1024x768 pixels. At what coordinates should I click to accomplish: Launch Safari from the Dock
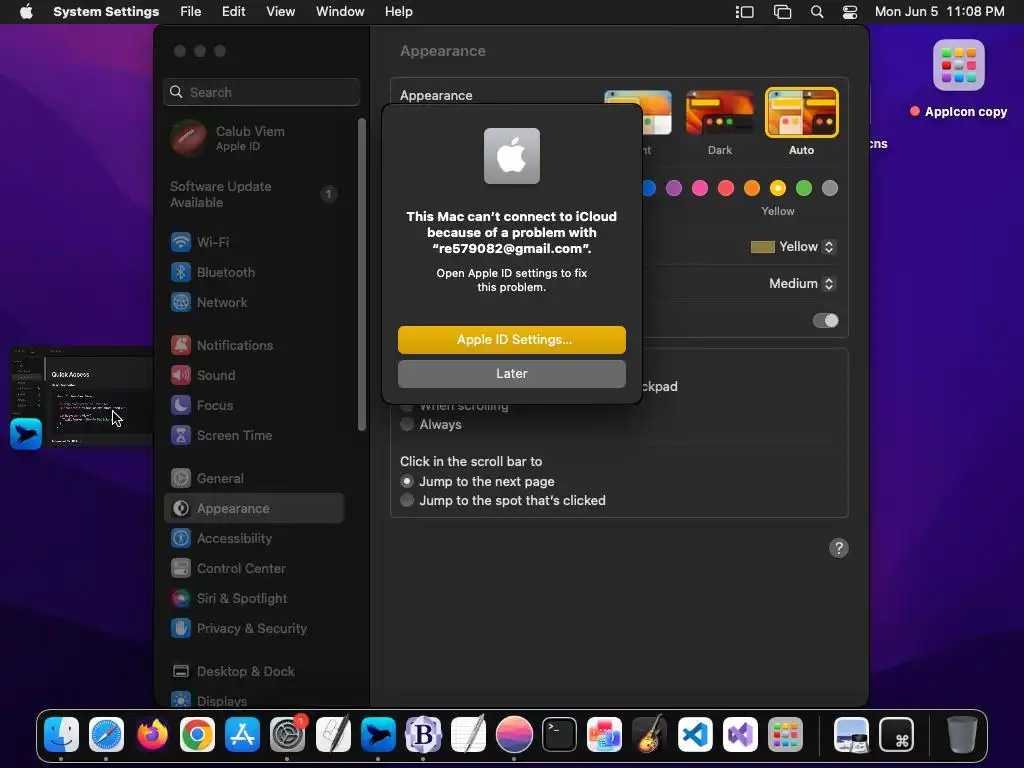pos(106,735)
